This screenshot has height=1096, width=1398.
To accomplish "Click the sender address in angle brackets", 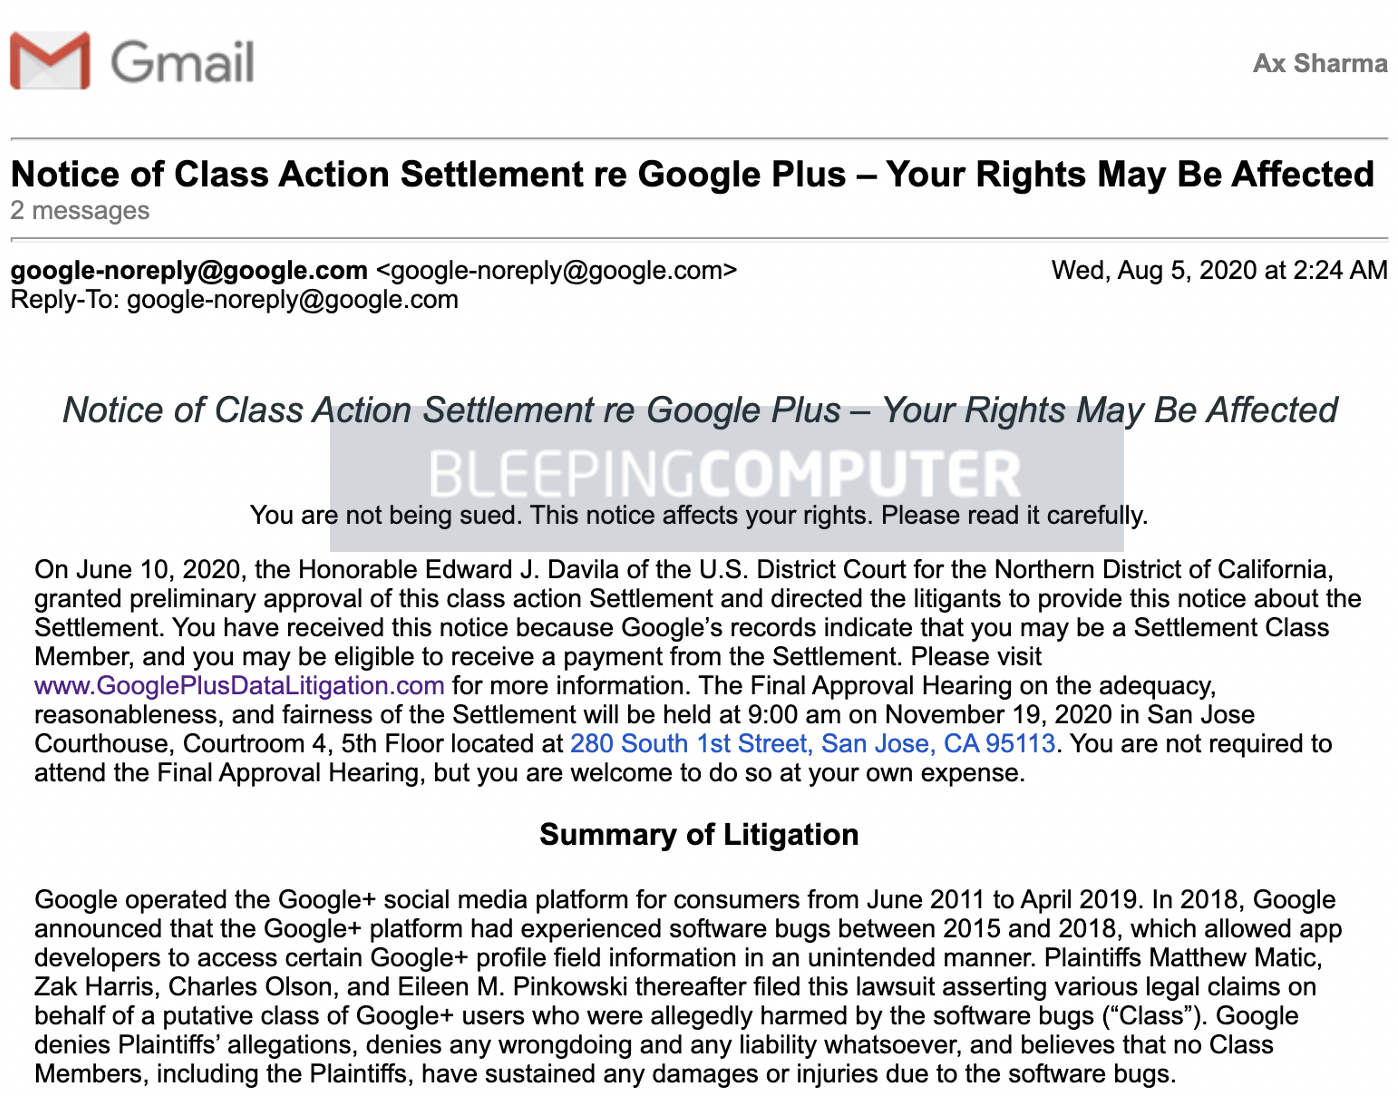I will tap(556, 270).
